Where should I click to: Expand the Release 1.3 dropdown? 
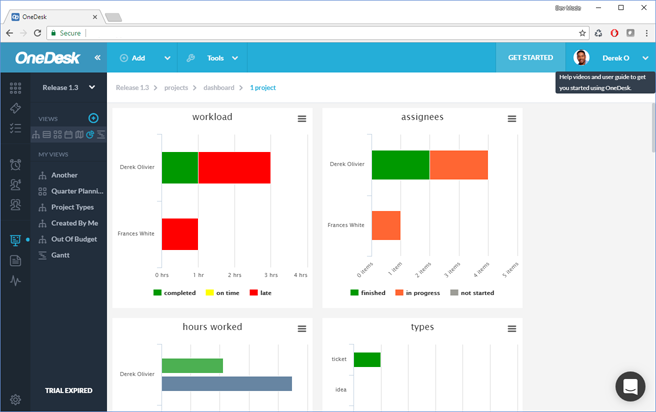click(92, 87)
